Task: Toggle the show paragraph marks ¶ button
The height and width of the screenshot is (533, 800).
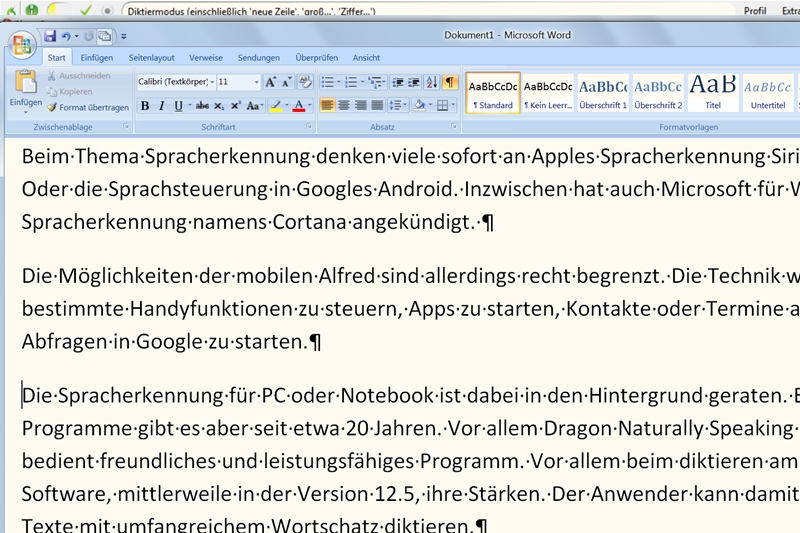Action: coord(449,82)
